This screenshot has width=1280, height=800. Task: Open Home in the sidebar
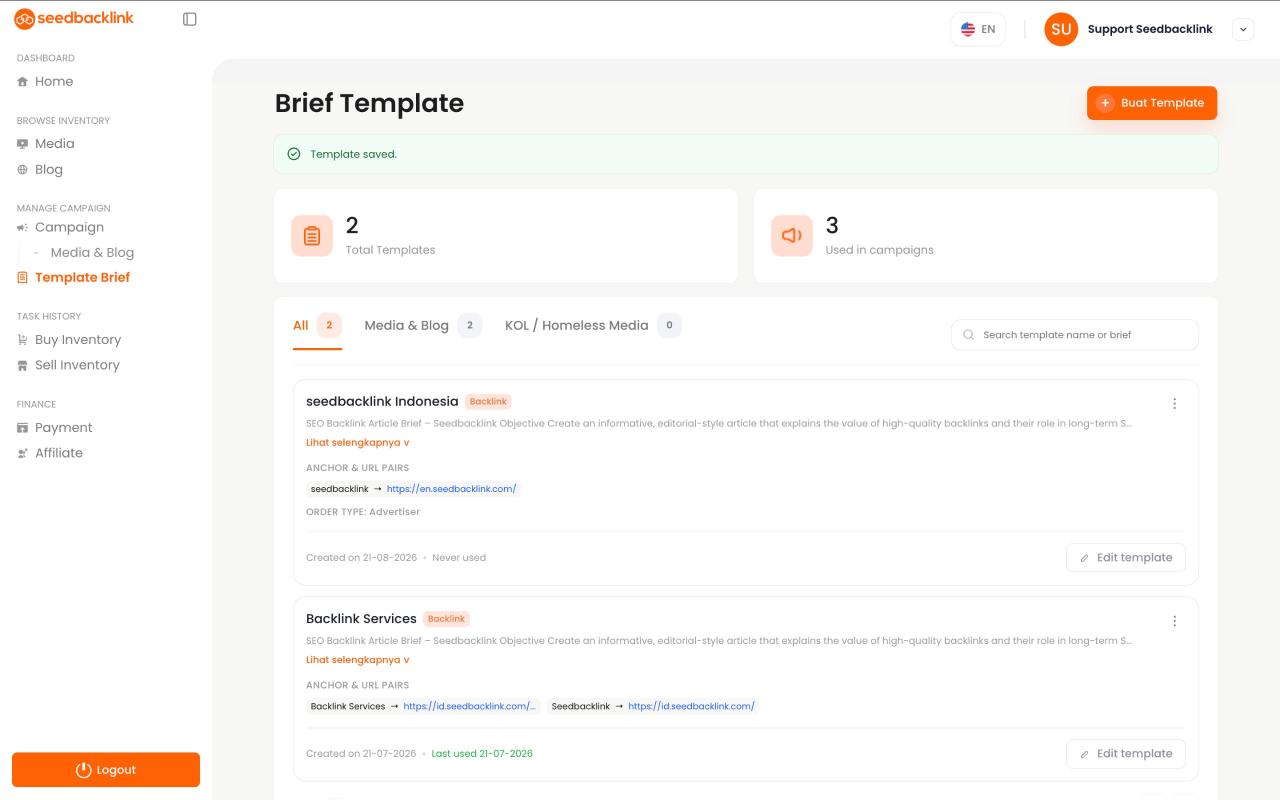[54, 82]
